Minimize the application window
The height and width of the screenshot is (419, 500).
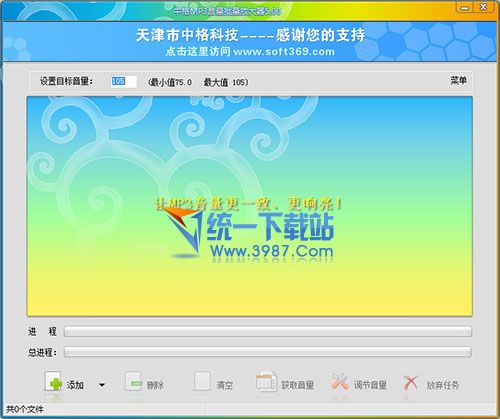point(465,7)
